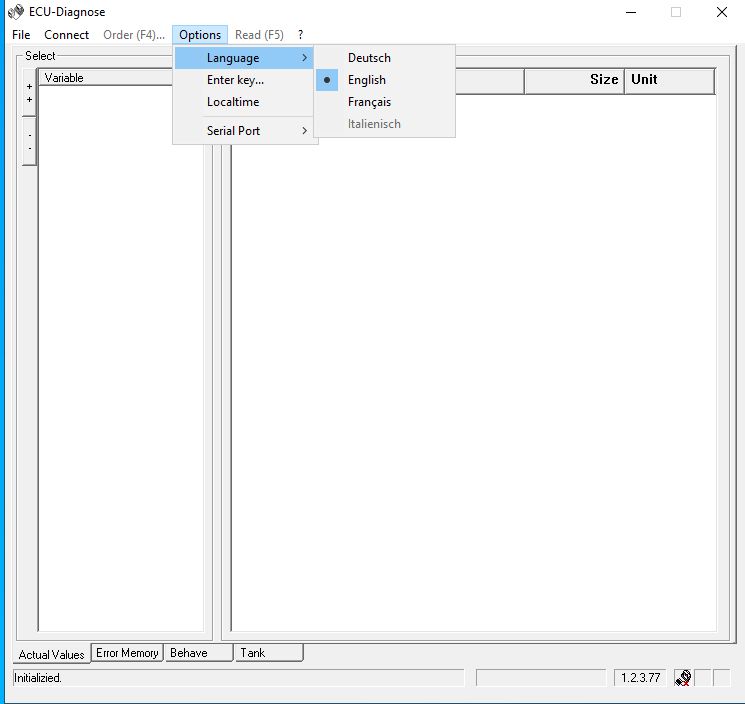The height and width of the screenshot is (704, 745).
Task: Switch language to Français
Action: pos(385,102)
